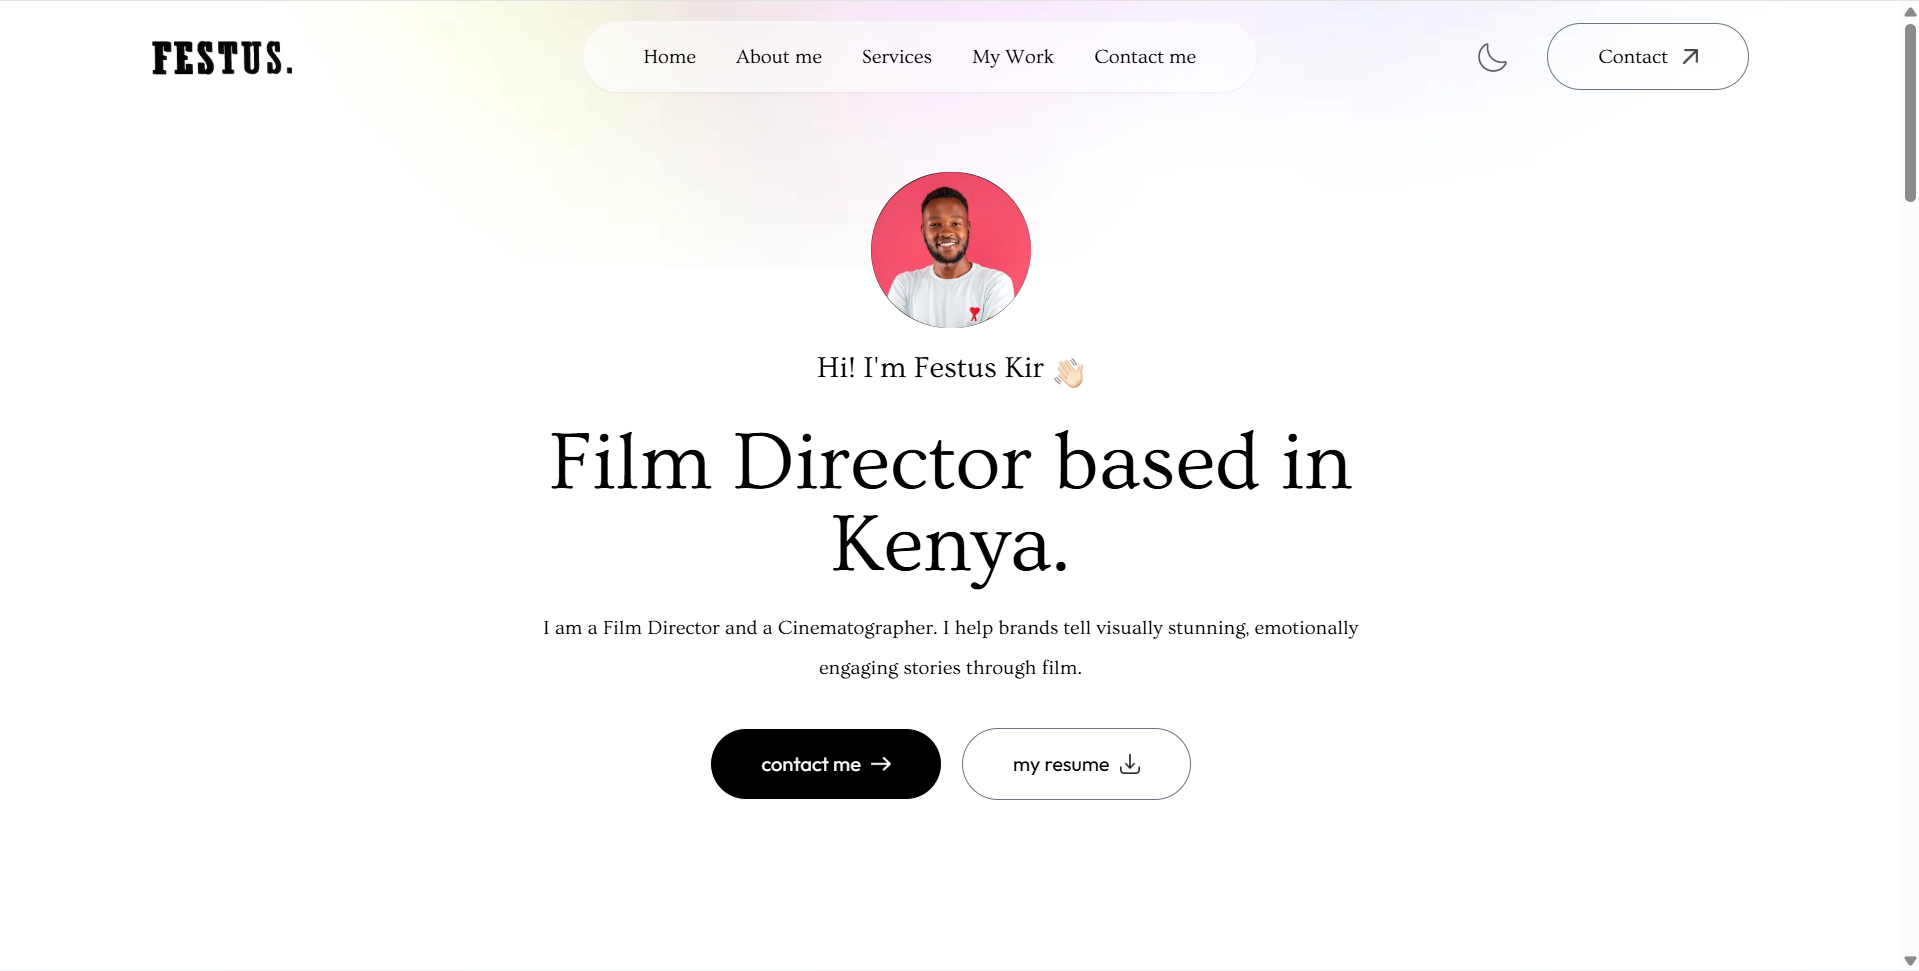Open the Home nav link
This screenshot has width=1919, height=971.
pyautogui.click(x=669, y=57)
